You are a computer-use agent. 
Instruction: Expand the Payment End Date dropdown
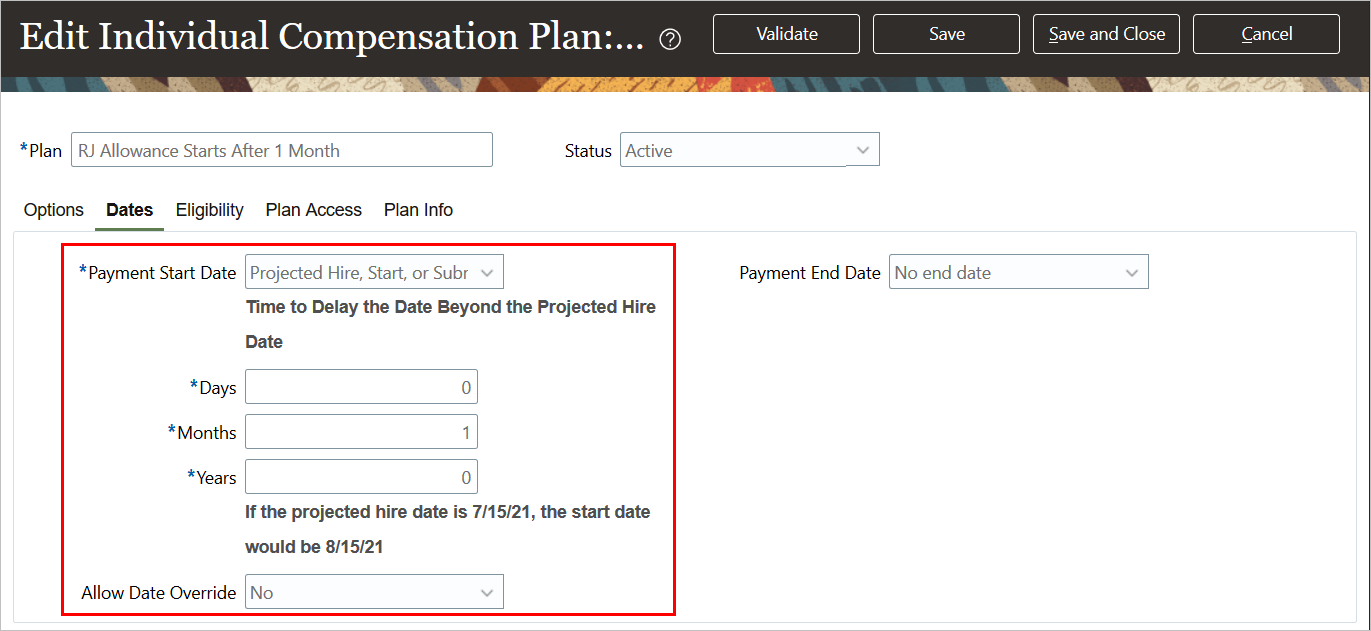click(x=1018, y=273)
